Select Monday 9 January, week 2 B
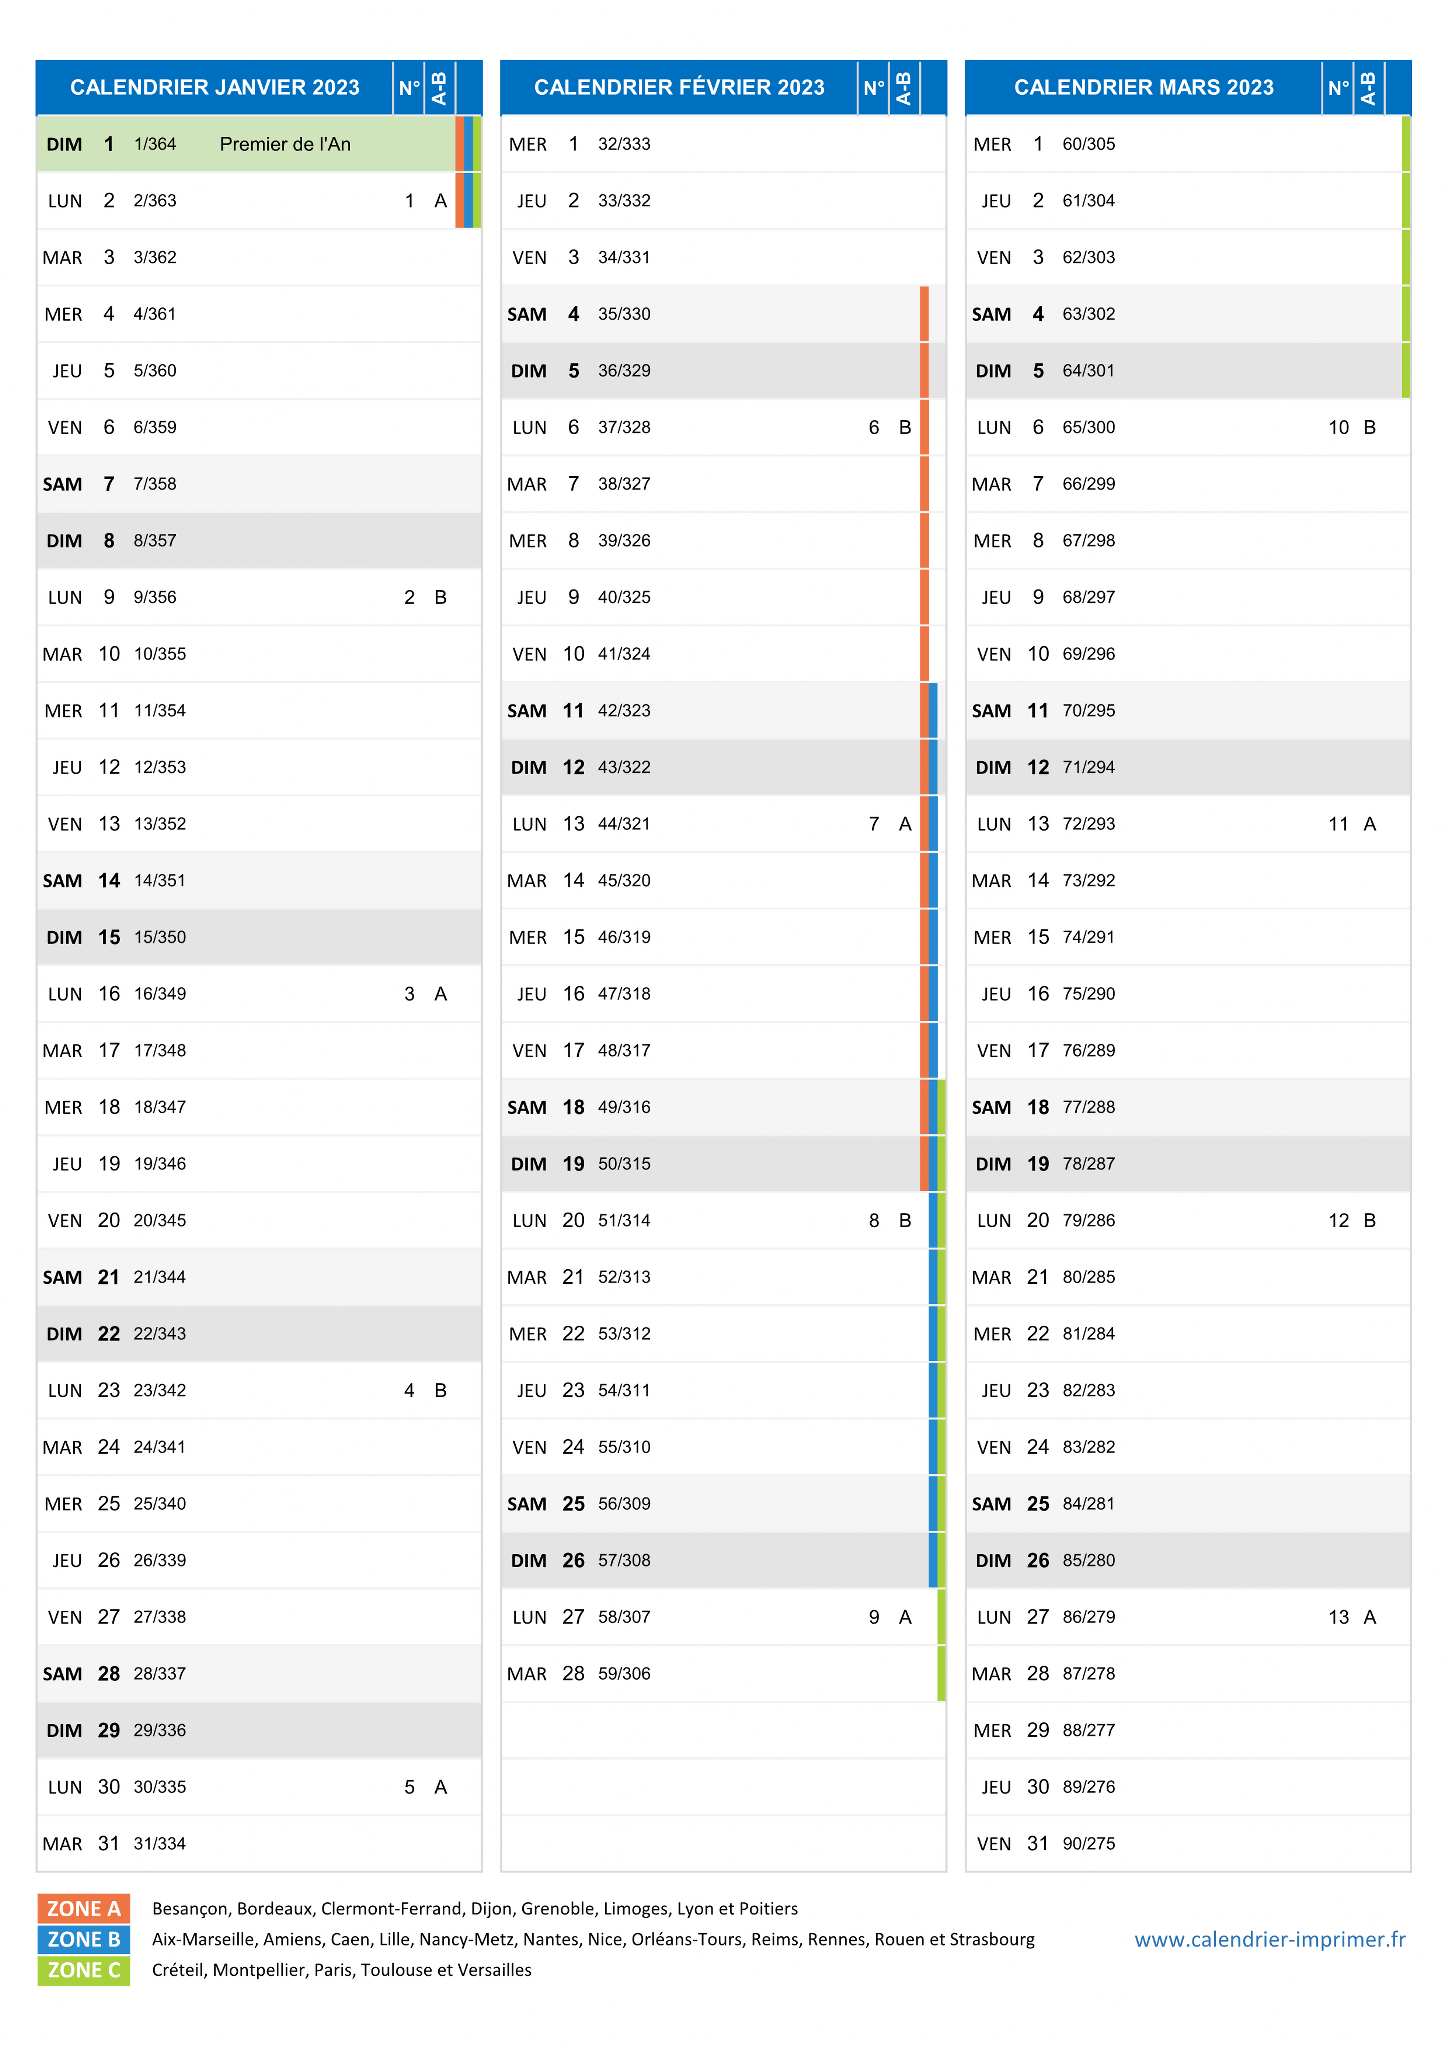The image size is (1448, 2048). coord(259,597)
